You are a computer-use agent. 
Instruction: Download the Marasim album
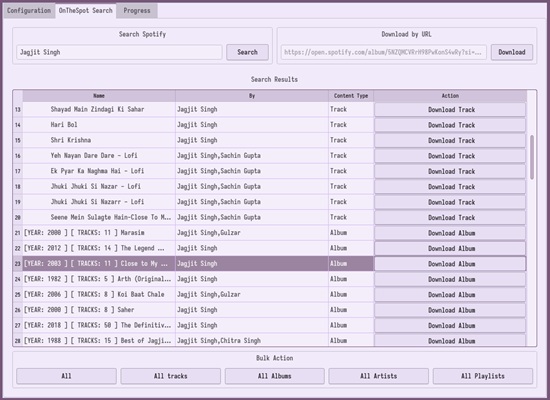coord(450,233)
